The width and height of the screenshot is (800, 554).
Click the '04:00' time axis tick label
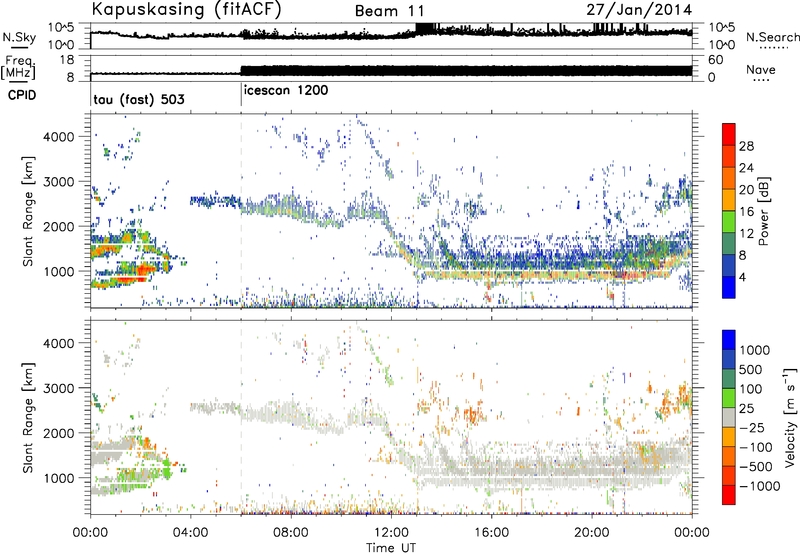191,533
